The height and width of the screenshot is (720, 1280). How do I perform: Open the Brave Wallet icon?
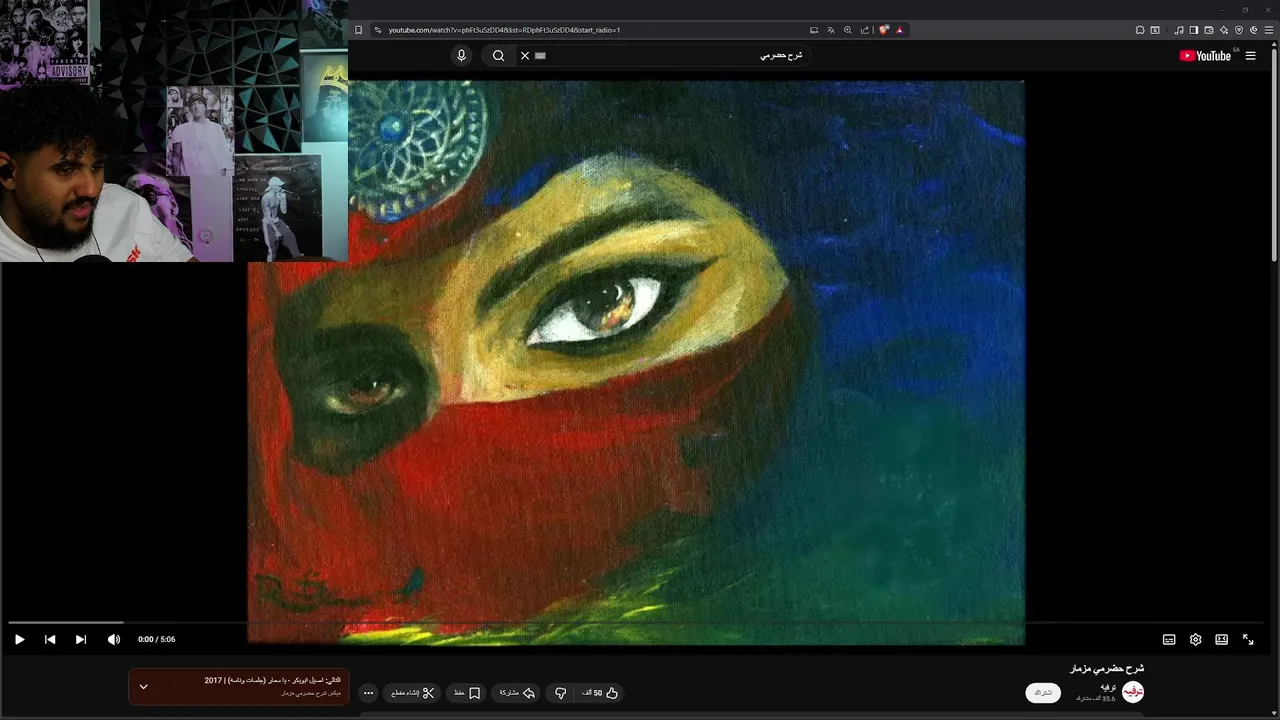(1208, 30)
